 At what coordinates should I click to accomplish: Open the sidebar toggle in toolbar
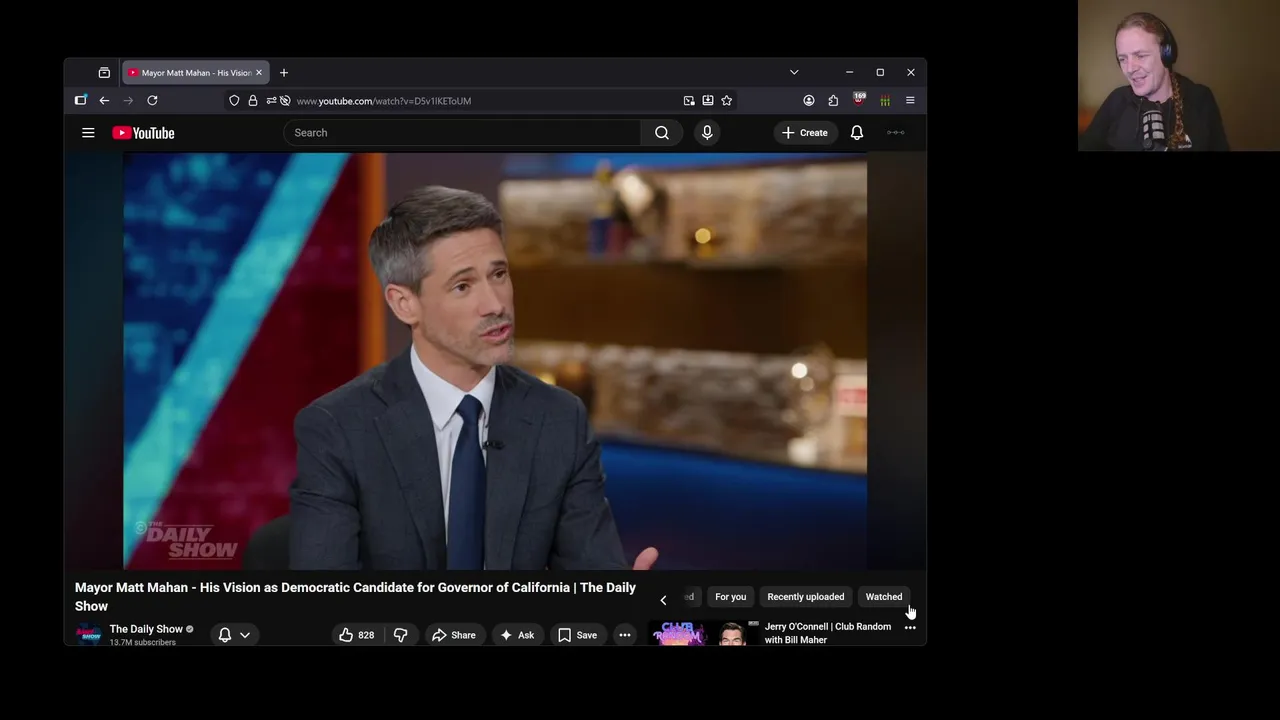click(81, 101)
